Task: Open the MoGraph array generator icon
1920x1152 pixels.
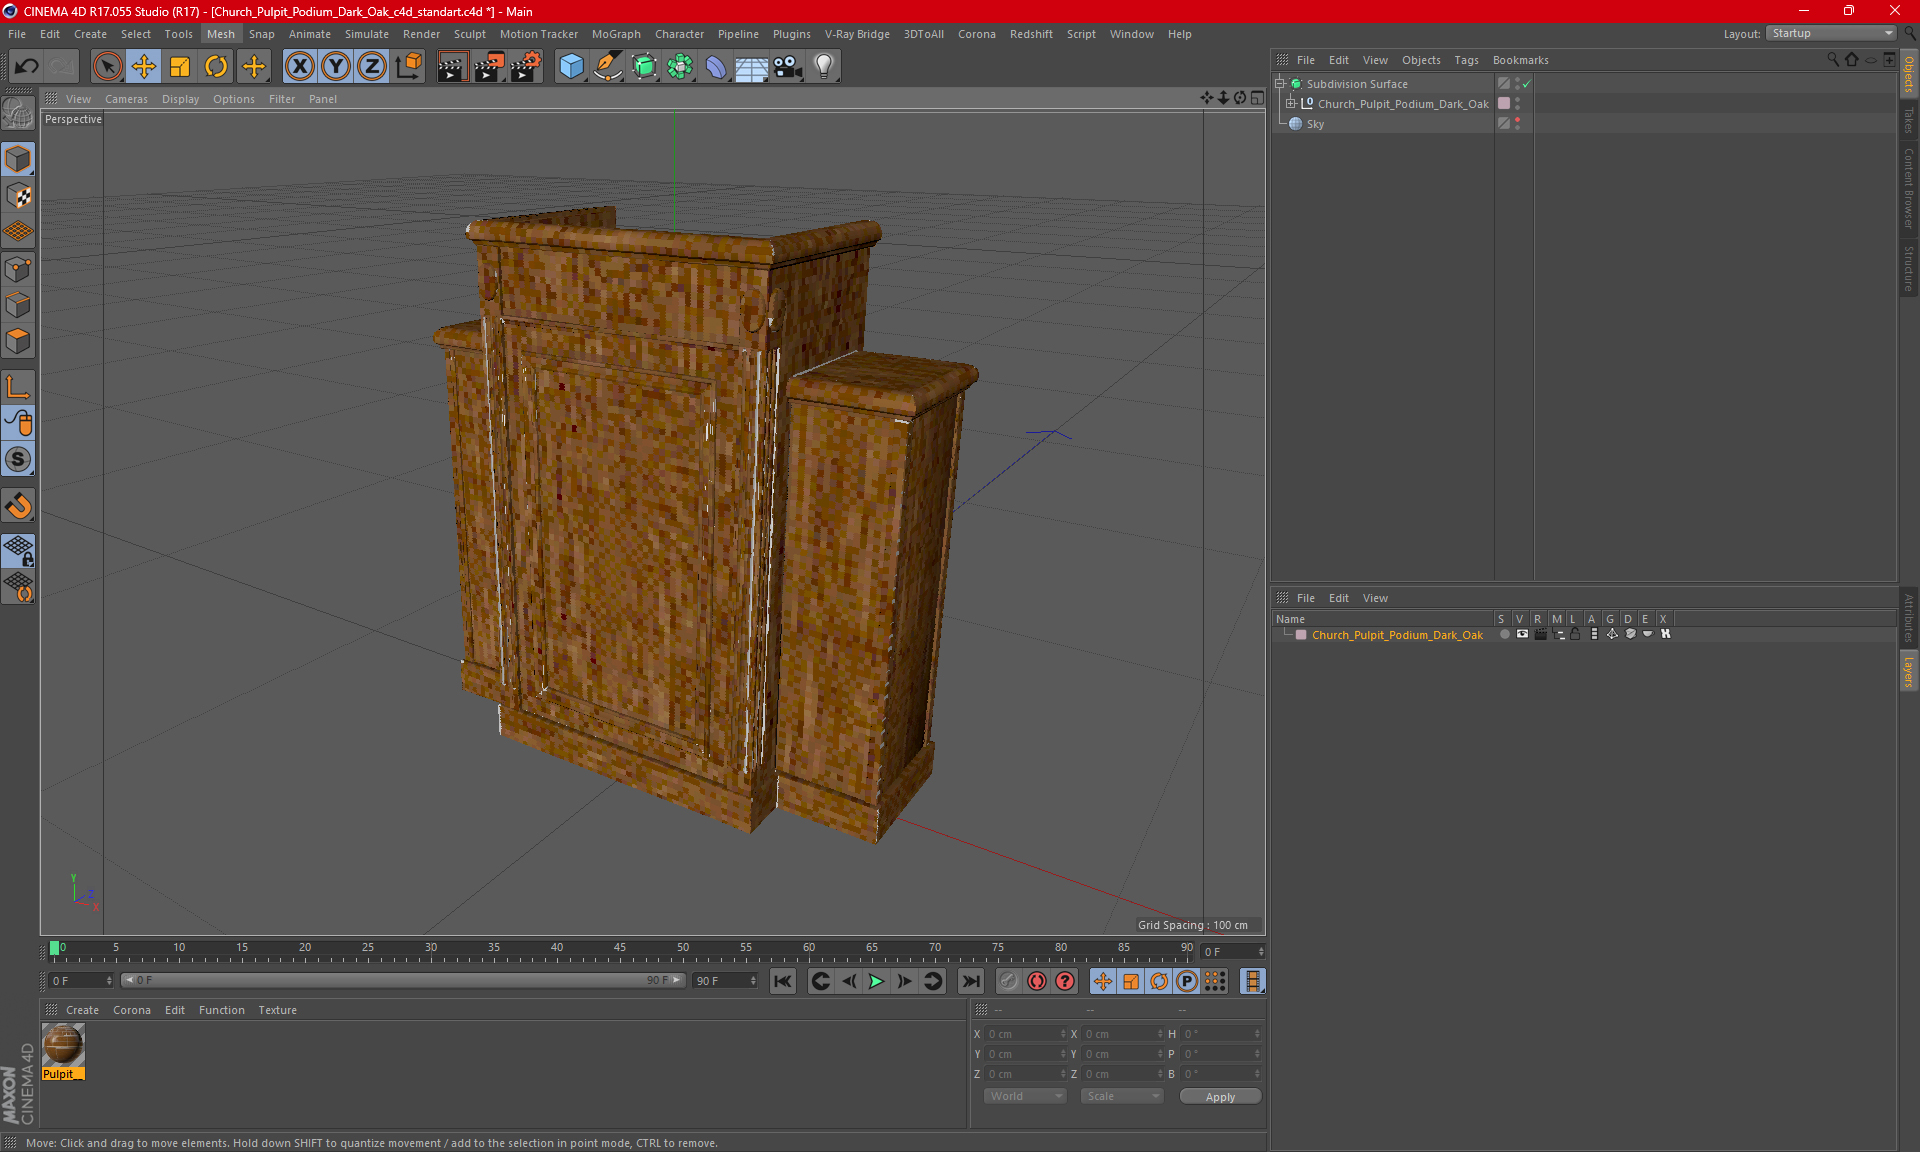Action: tap(680, 67)
